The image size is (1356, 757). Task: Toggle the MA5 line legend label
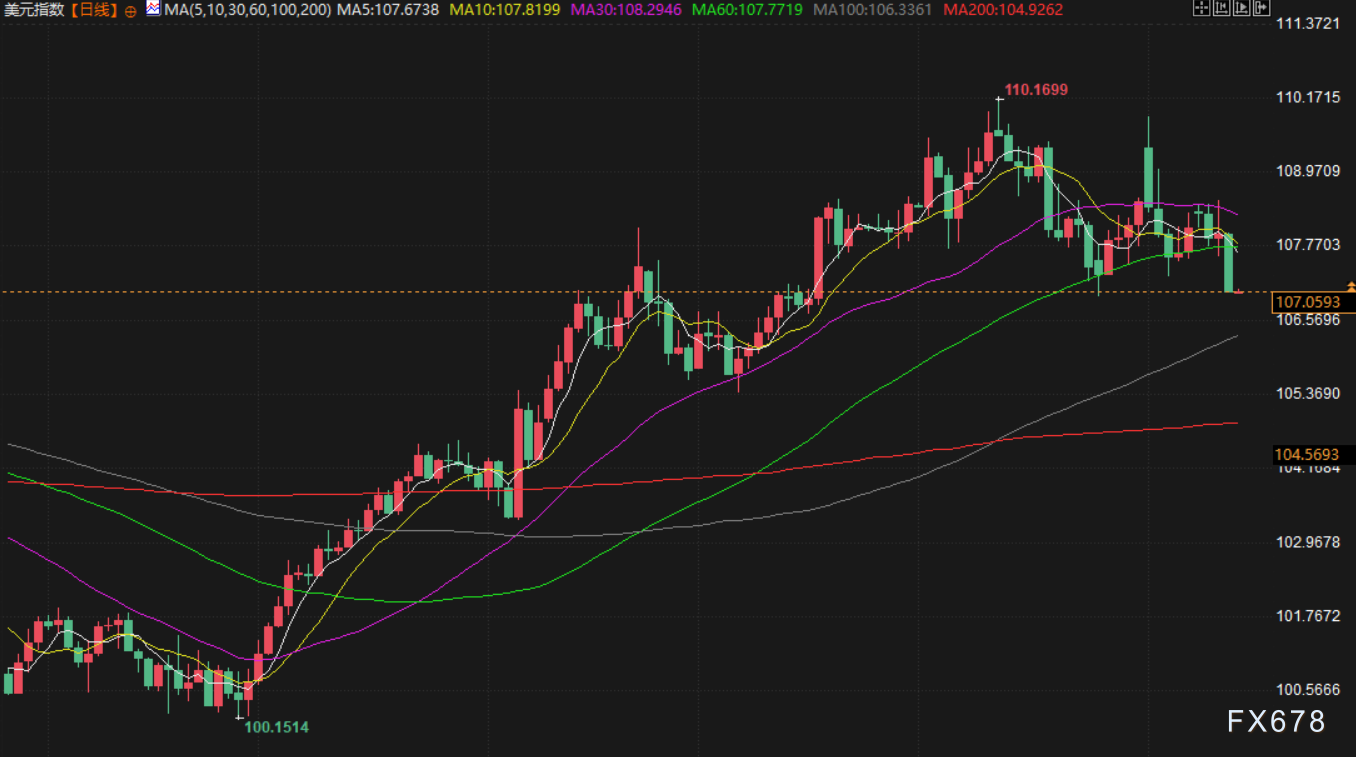[387, 10]
